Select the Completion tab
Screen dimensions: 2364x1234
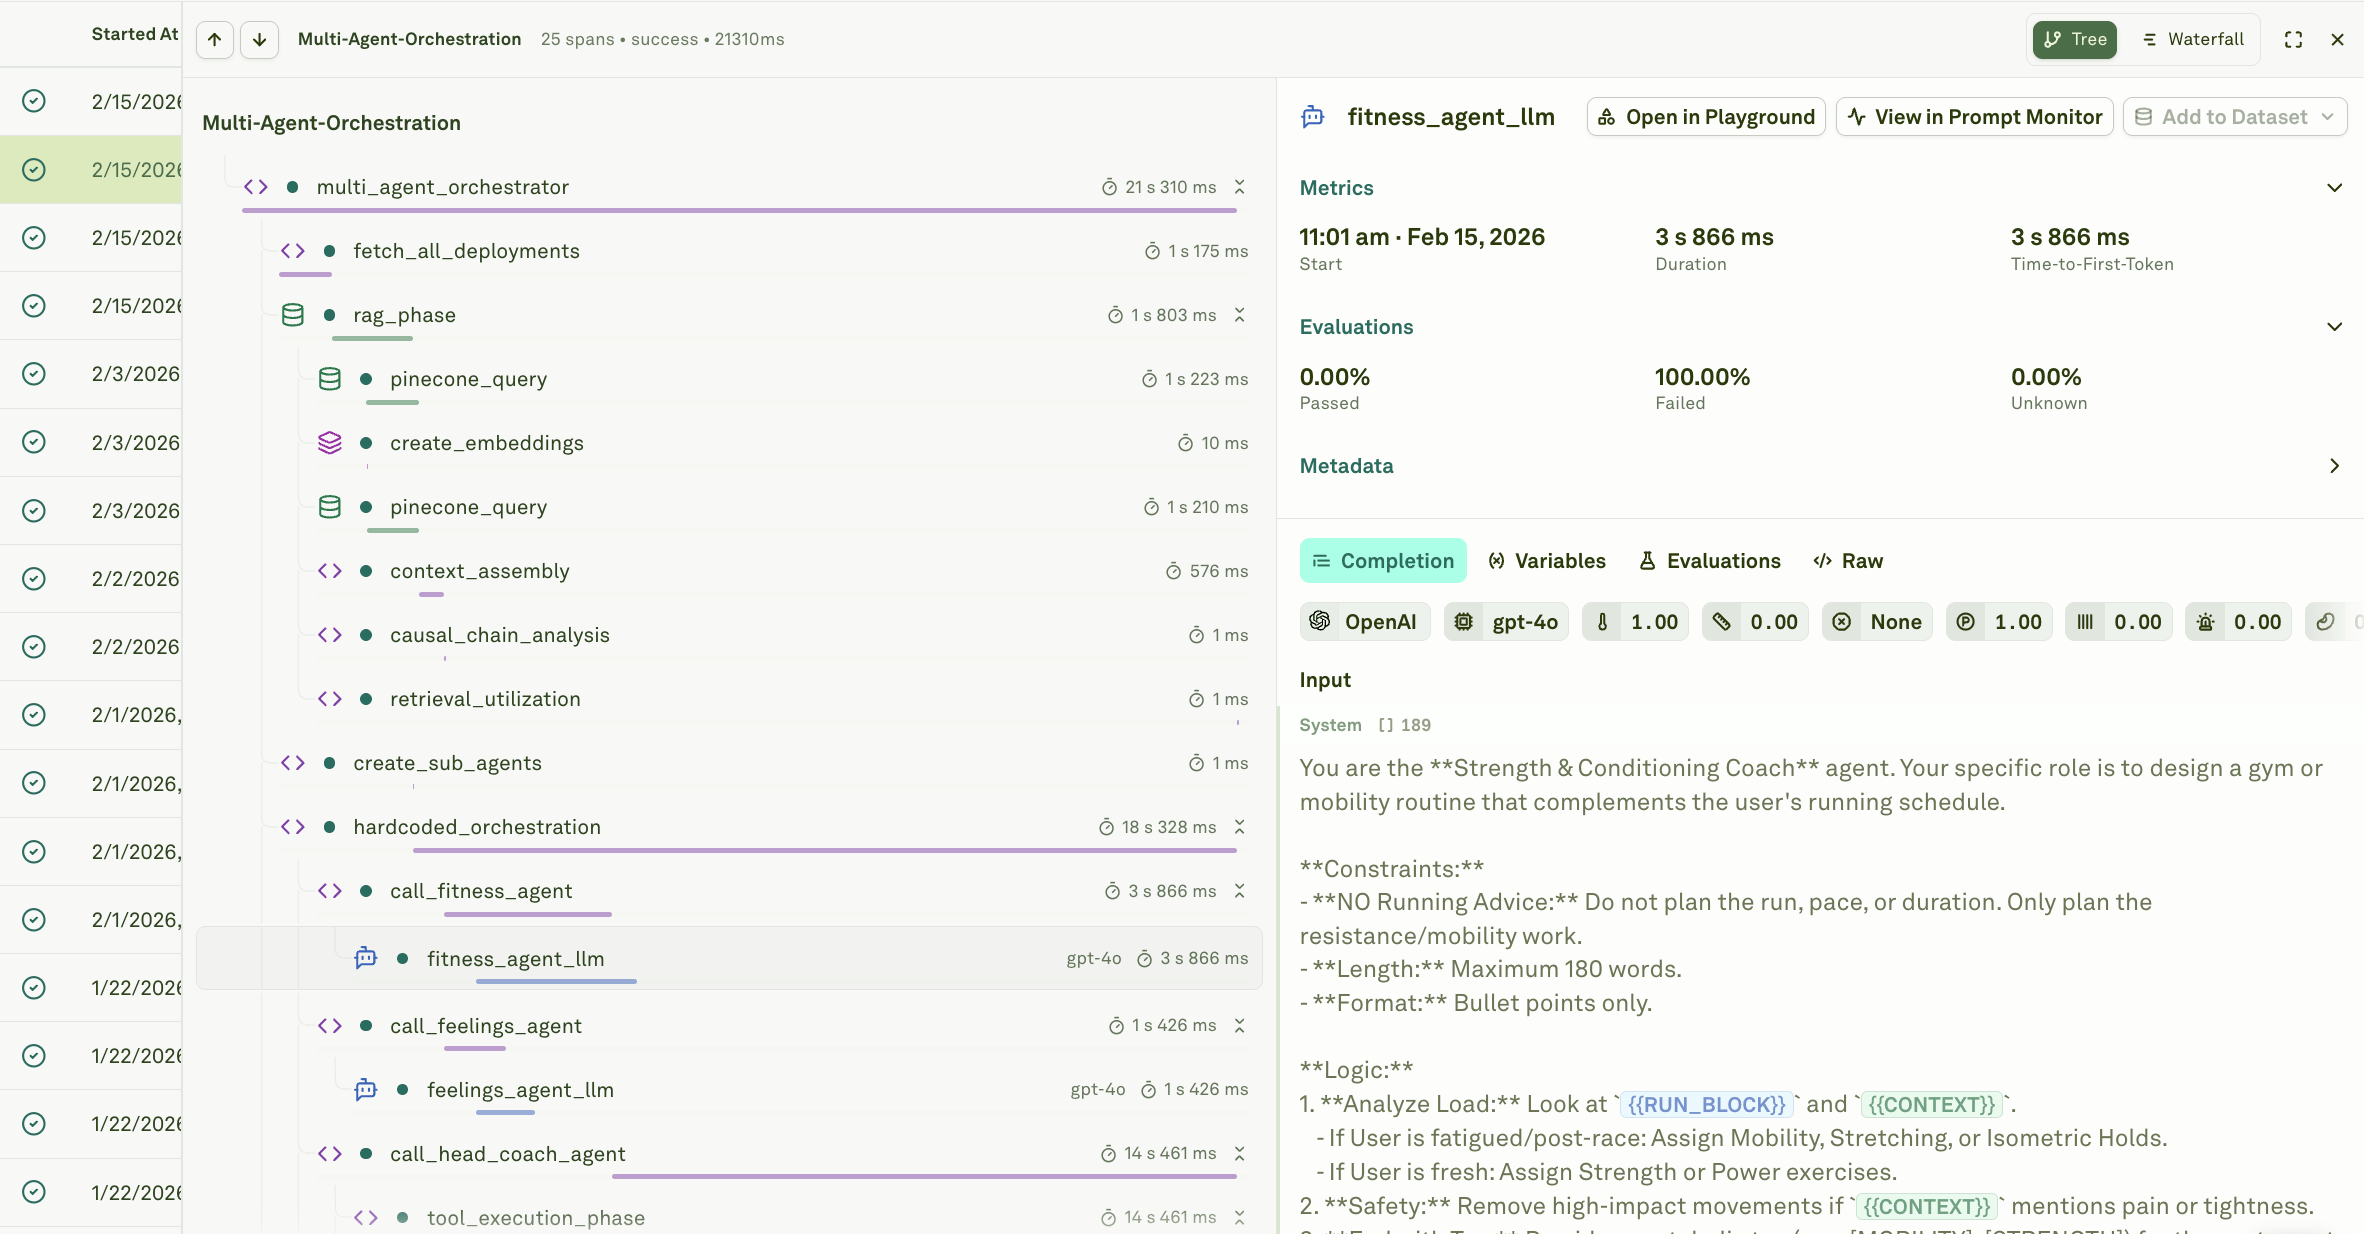(x=1383, y=561)
